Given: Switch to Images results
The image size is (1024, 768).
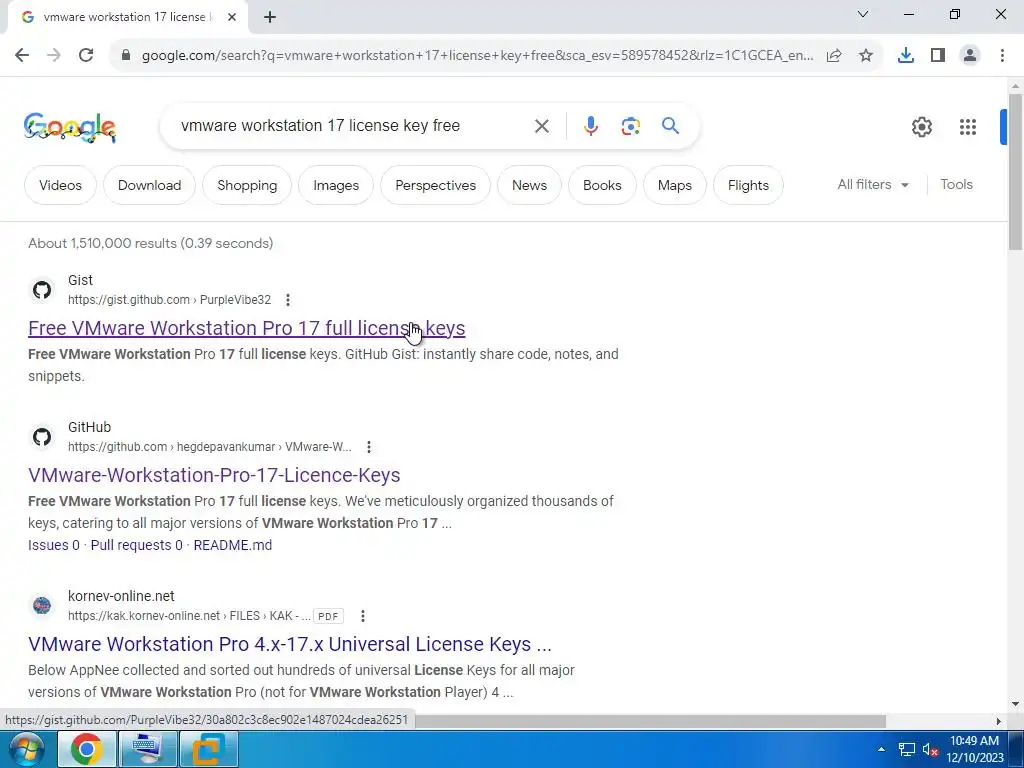Looking at the screenshot, I should tap(336, 185).
